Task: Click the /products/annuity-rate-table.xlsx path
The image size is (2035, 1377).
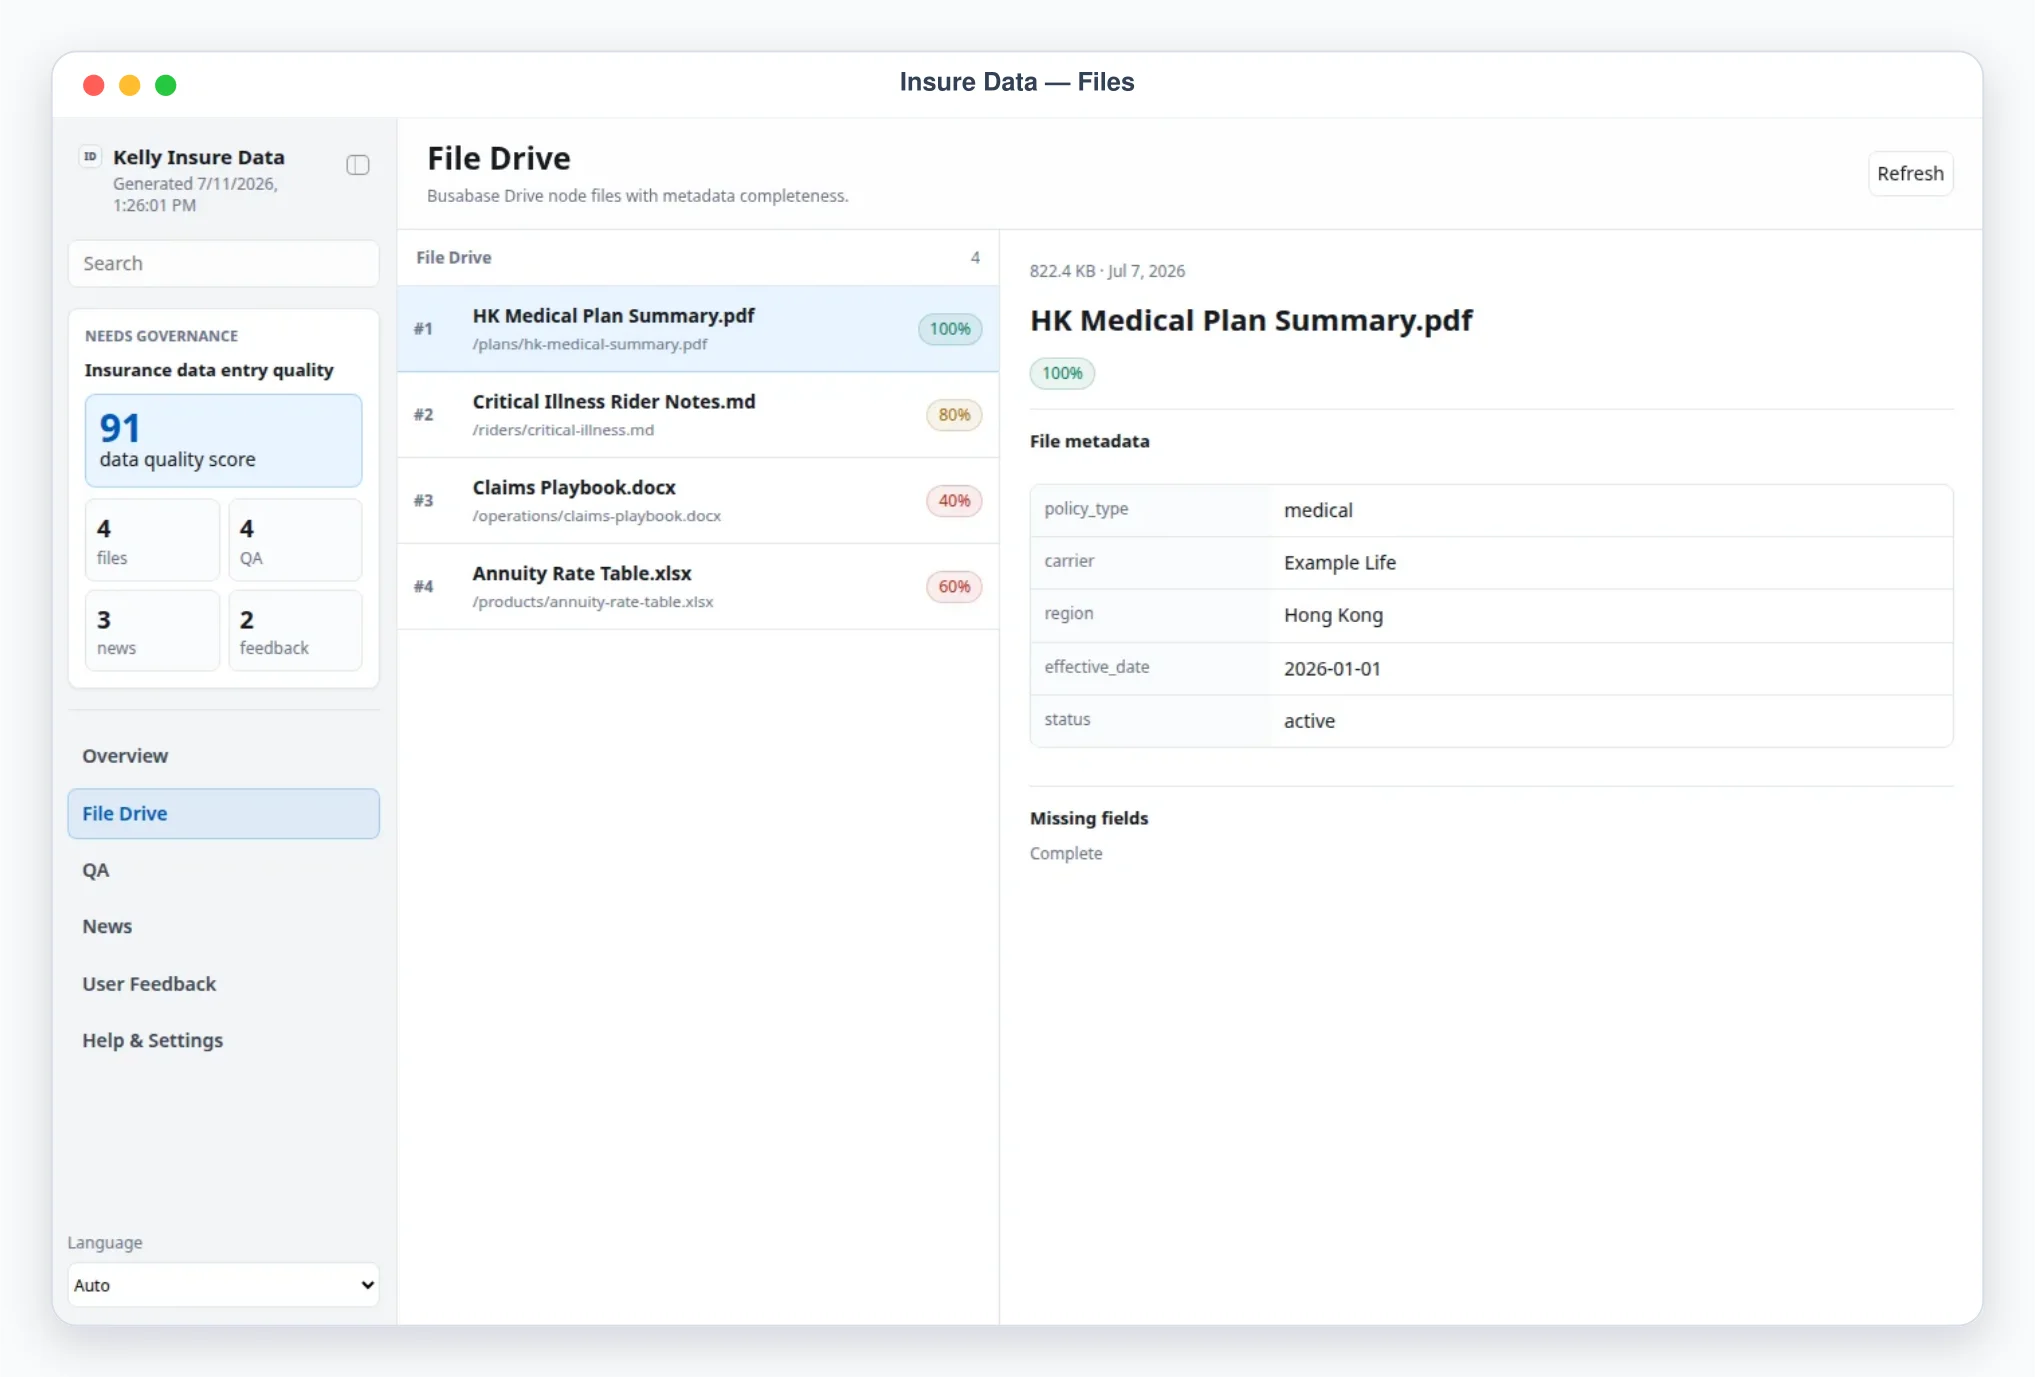Action: click(593, 602)
